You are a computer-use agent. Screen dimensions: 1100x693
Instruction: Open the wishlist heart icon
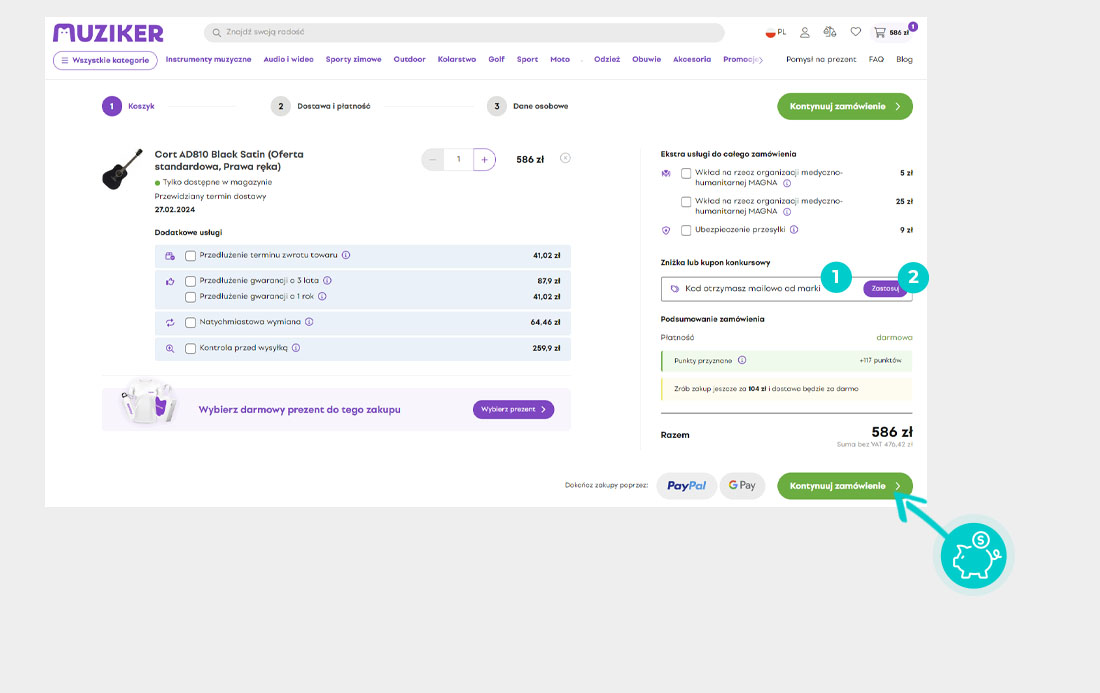pyautogui.click(x=855, y=32)
